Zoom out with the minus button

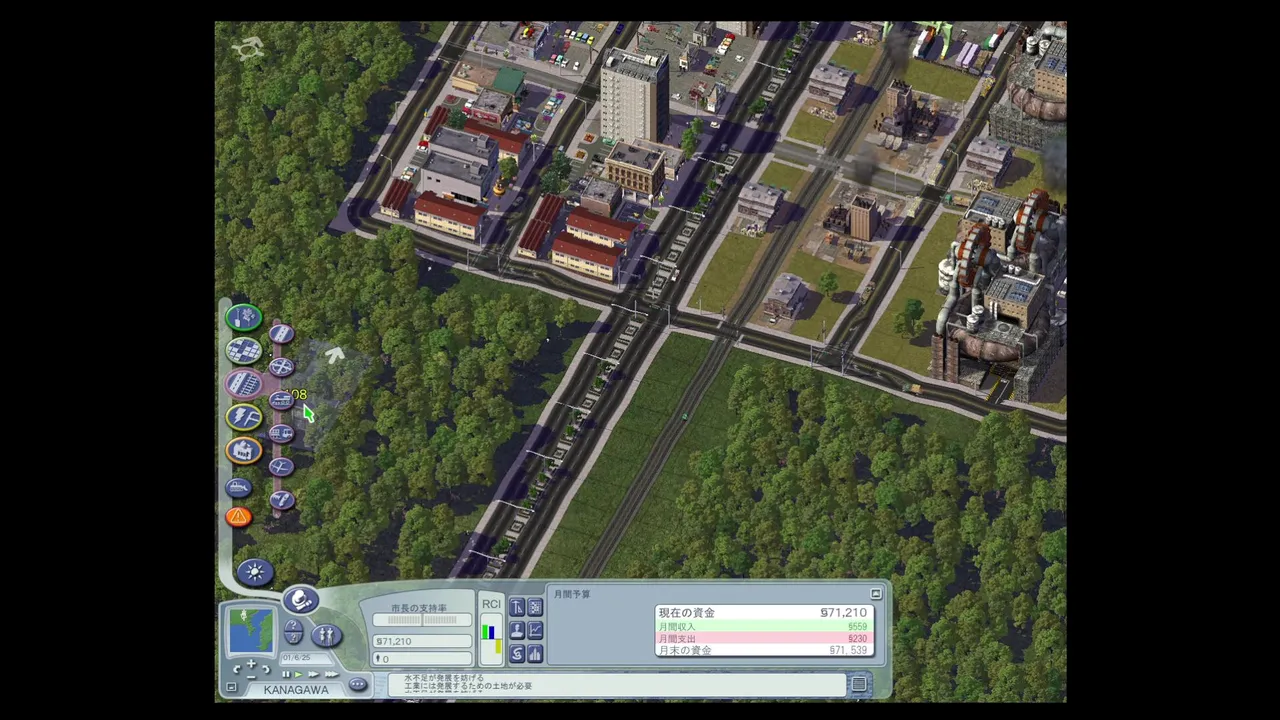pos(251,675)
